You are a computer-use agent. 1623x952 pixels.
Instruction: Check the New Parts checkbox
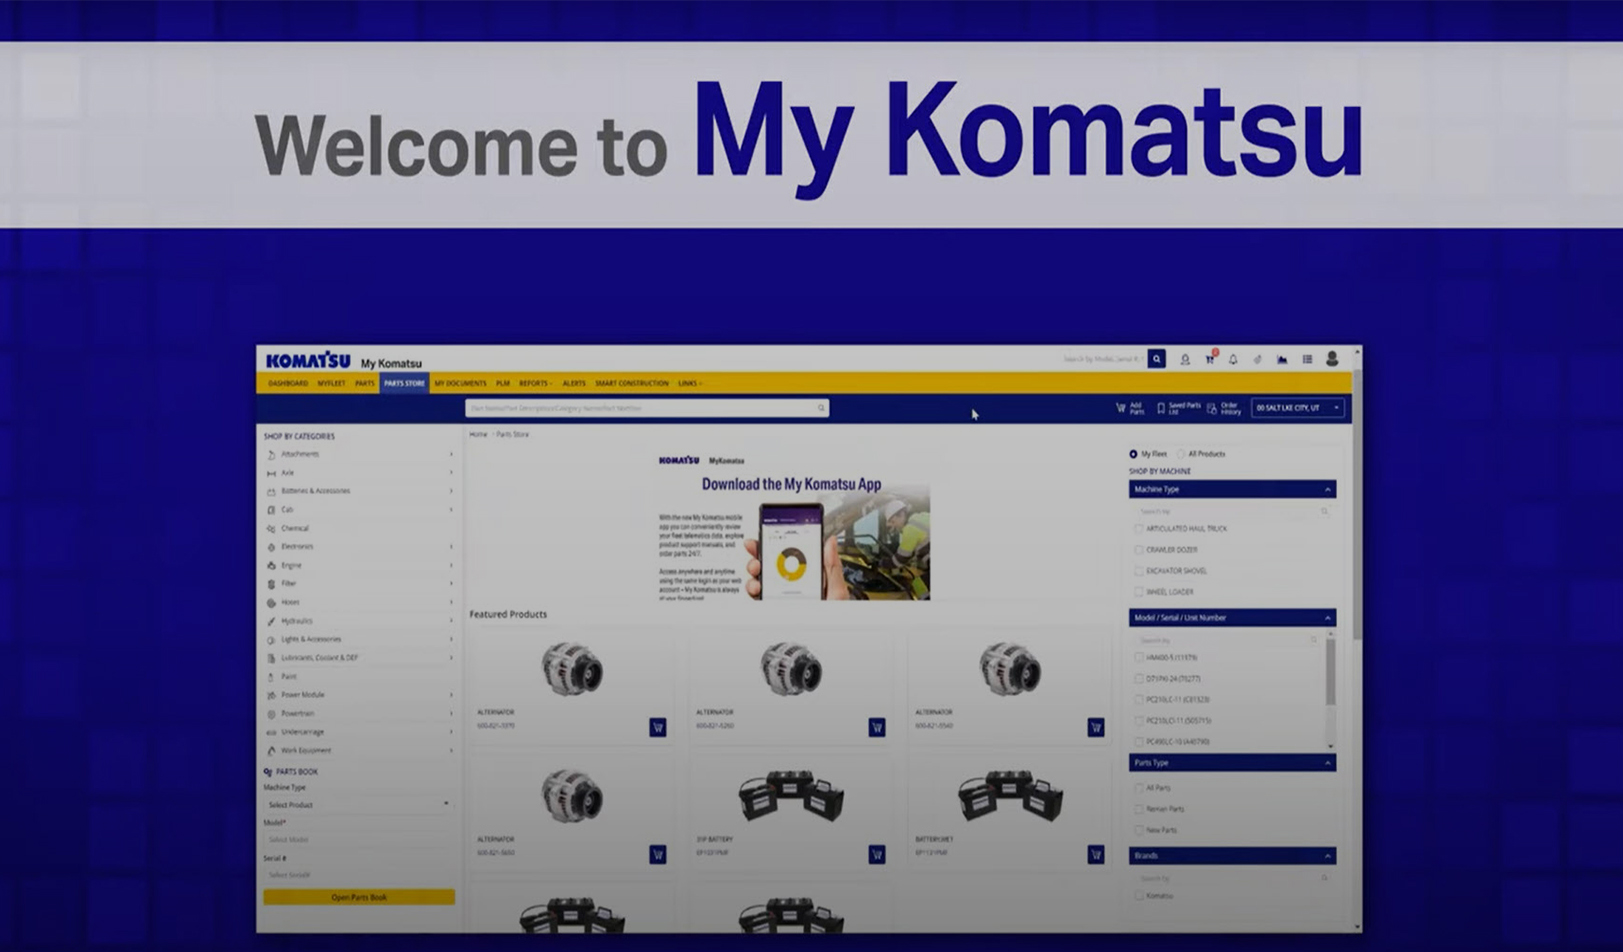1138,830
